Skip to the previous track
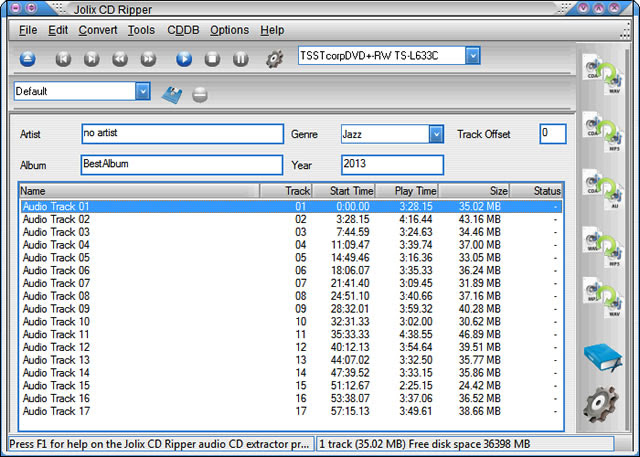Image resolution: width=640 pixels, height=457 pixels. (63, 59)
